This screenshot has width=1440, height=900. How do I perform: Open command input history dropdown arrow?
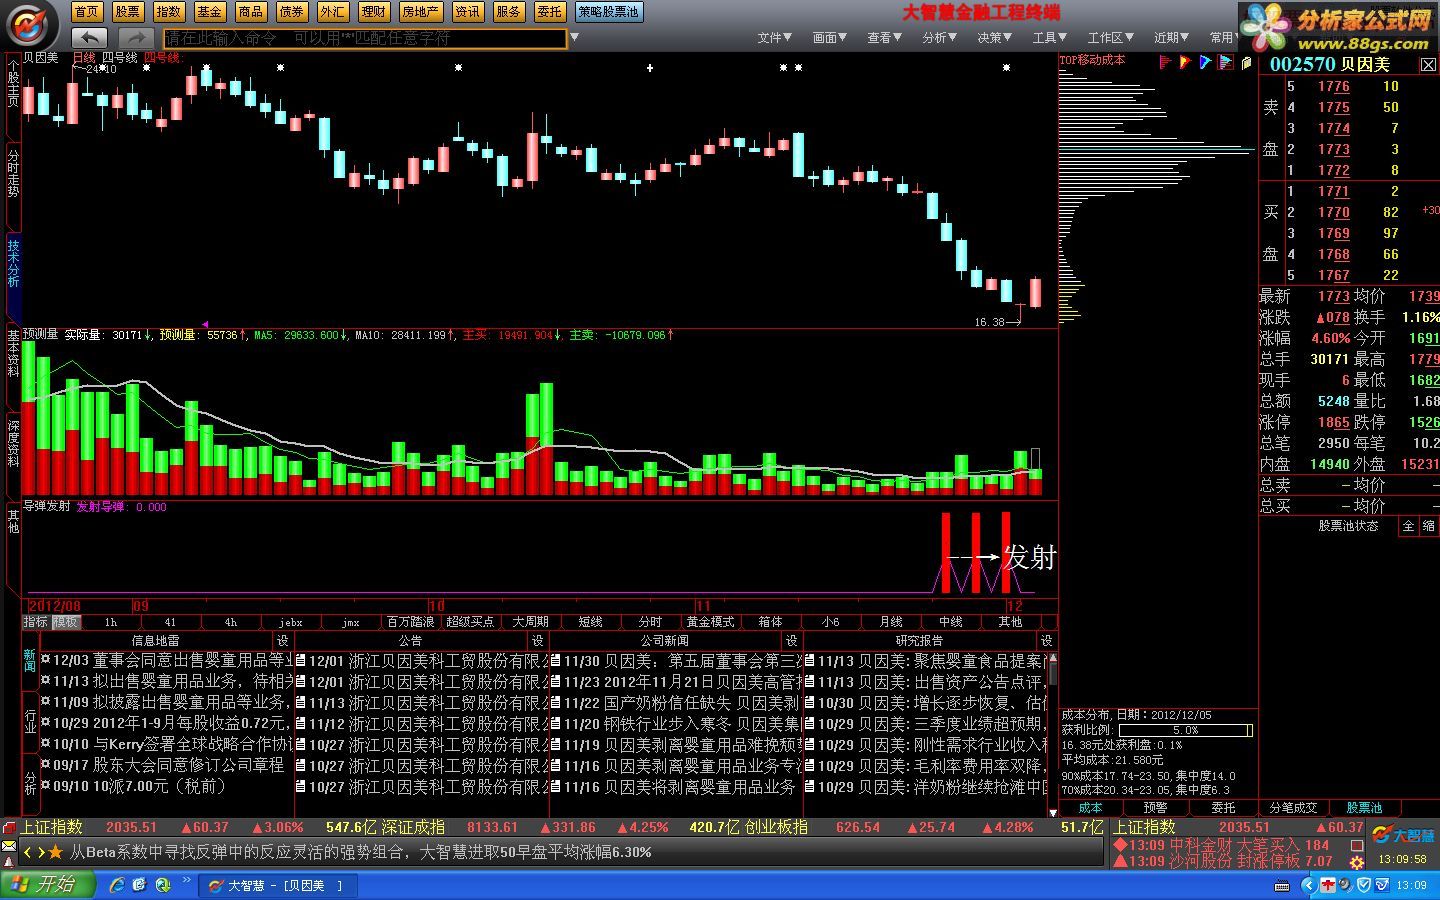tap(574, 38)
